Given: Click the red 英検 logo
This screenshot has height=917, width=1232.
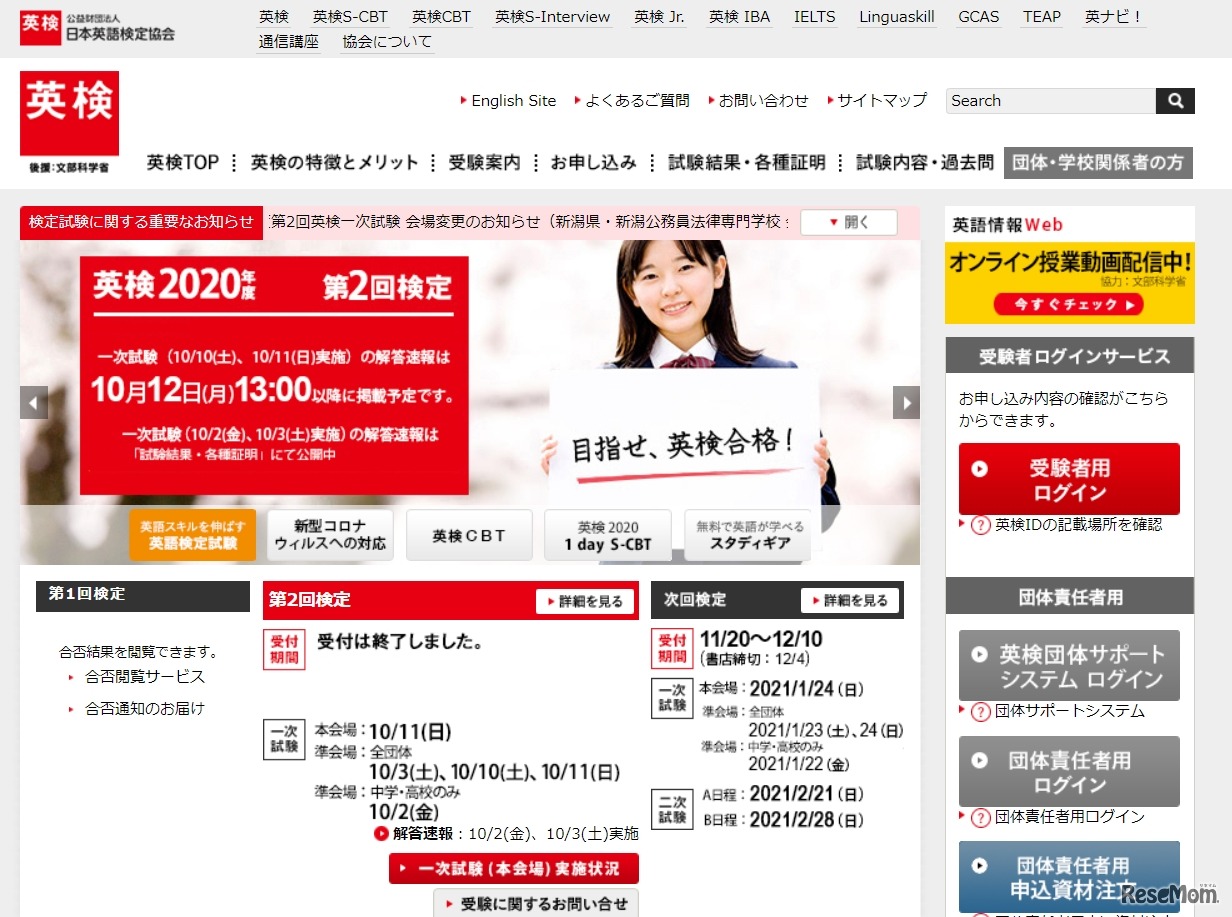Looking at the screenshot, I should click(69, 113).
